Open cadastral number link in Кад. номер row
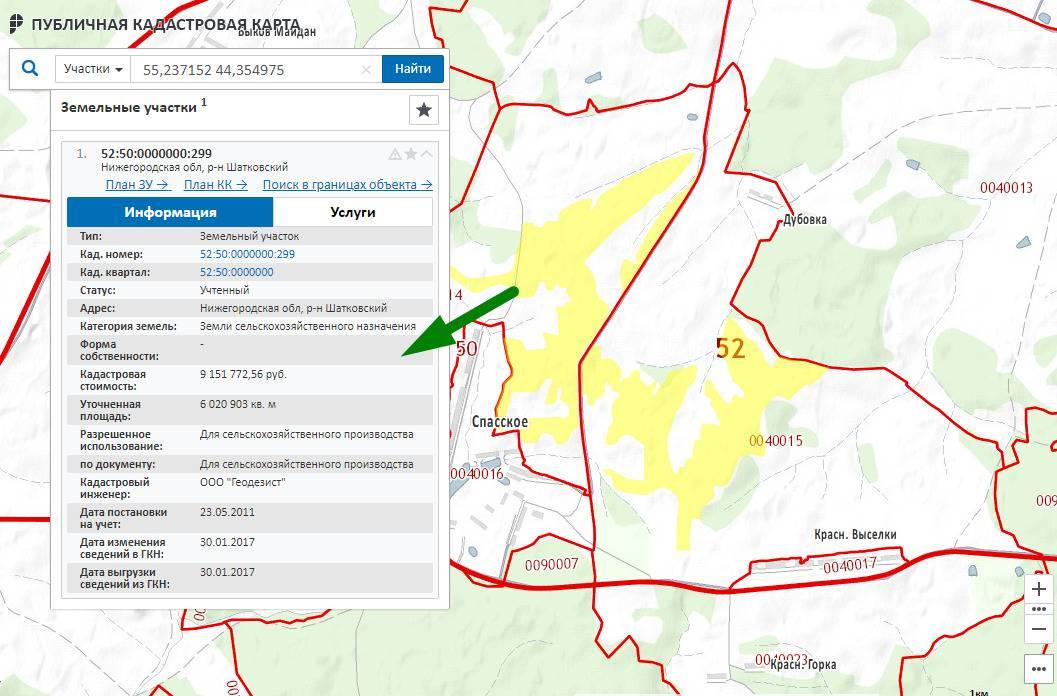This screenshot has height=696, width=1057. (247, 254)
